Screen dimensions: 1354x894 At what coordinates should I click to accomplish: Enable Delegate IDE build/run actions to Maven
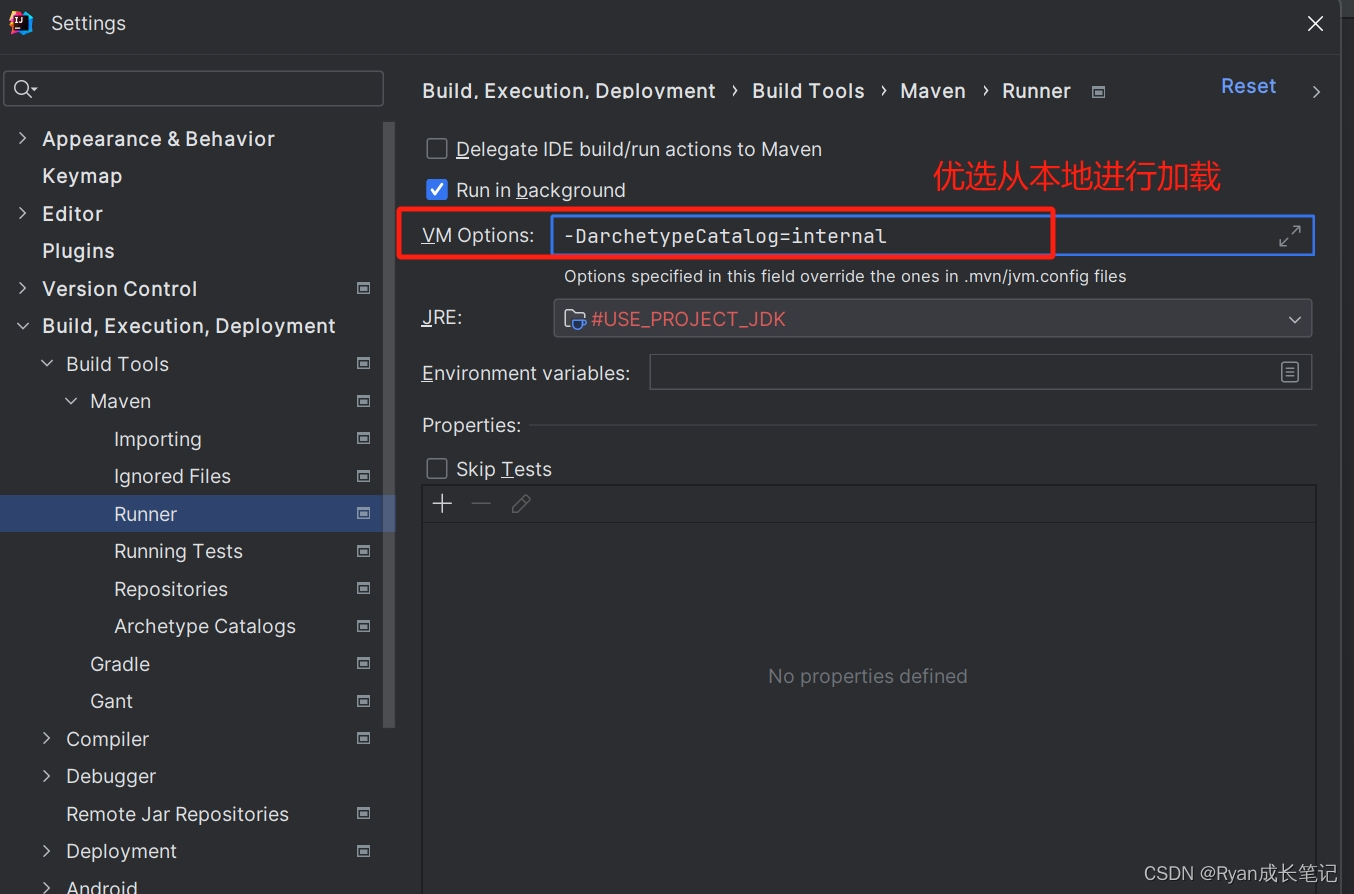coord(437,149)
